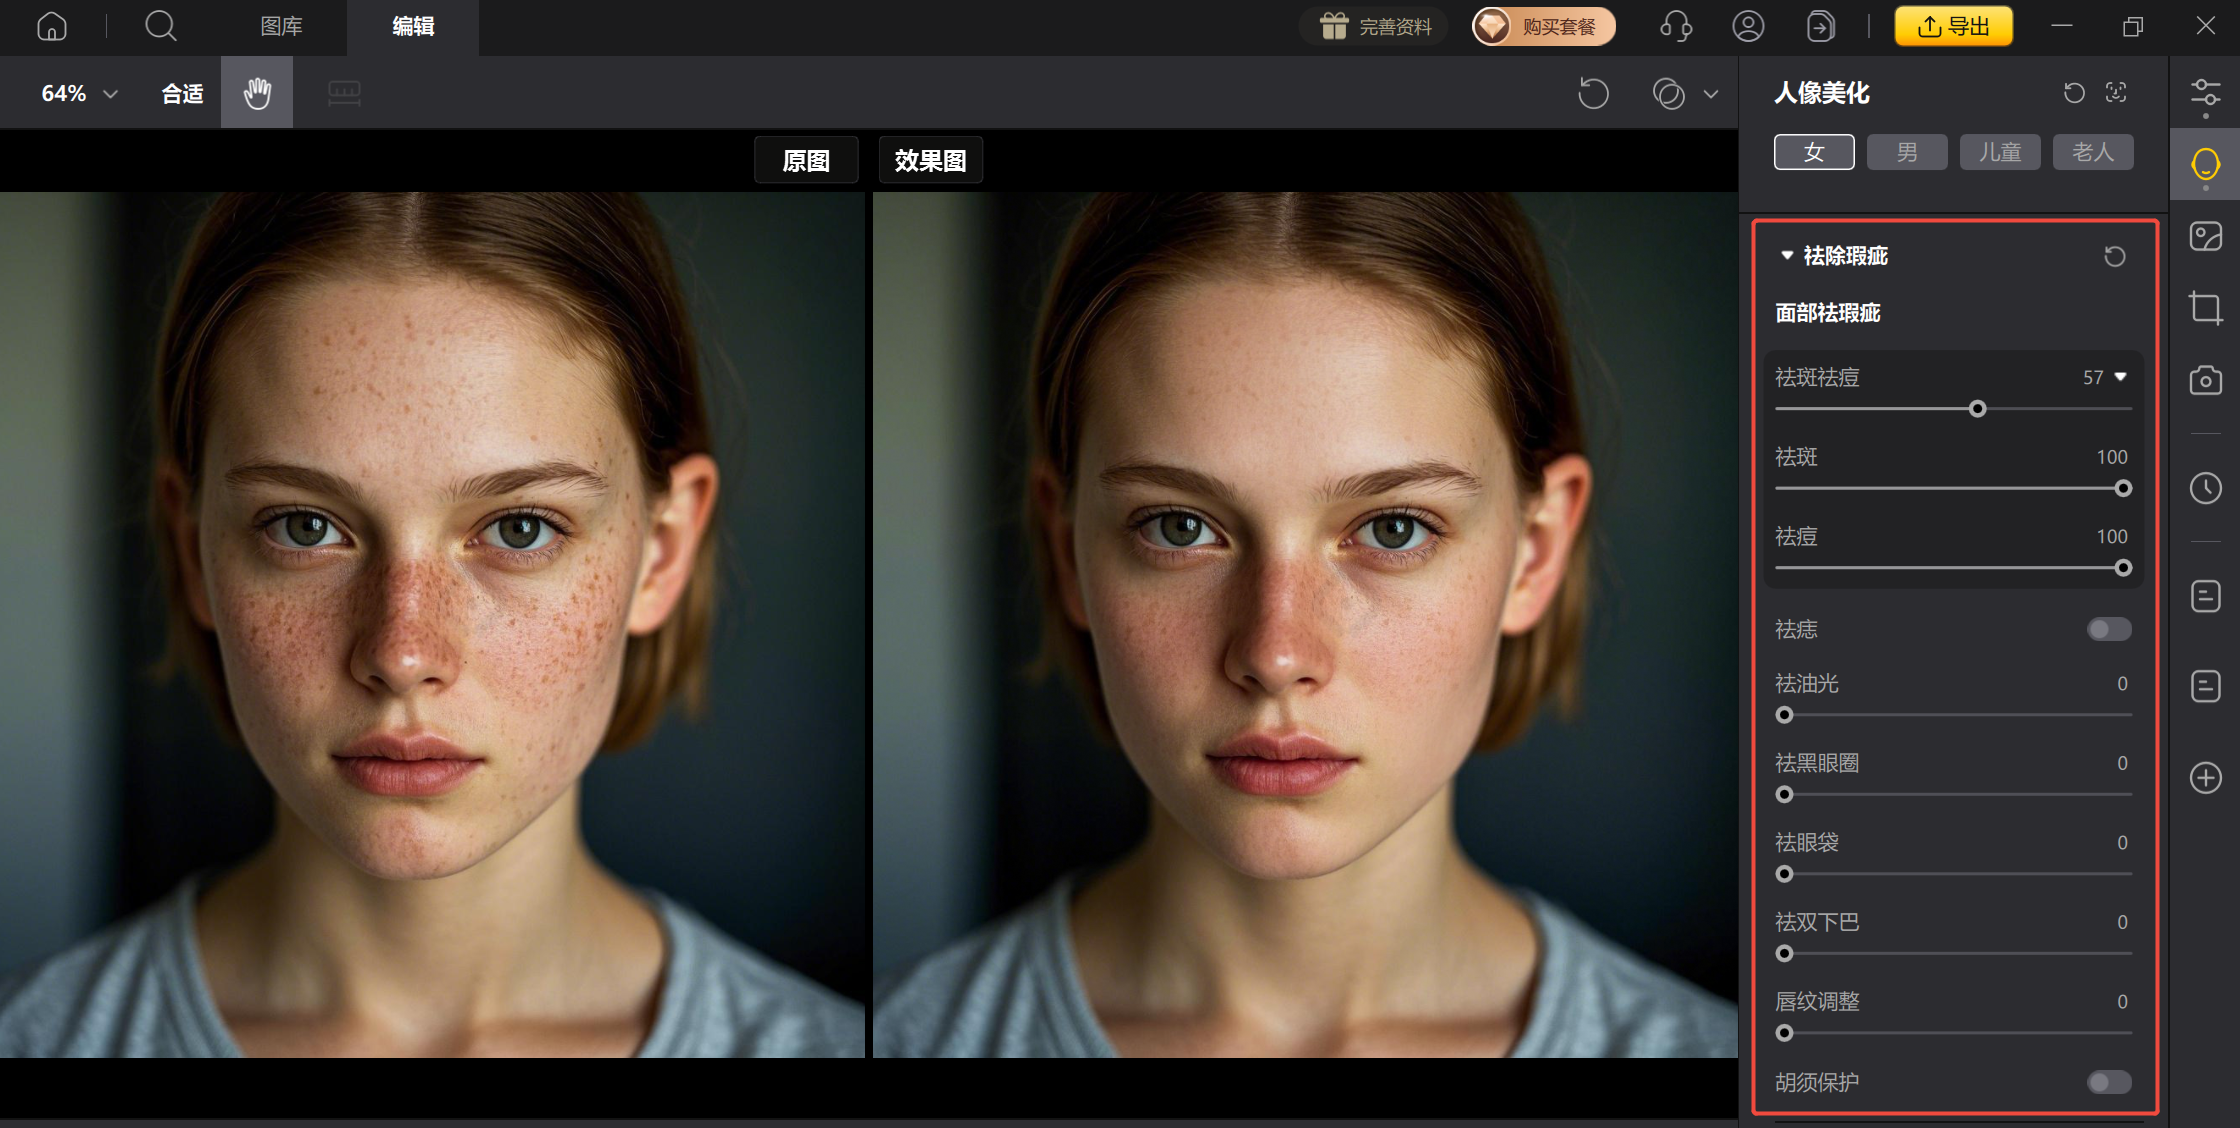
Task: Switch to the 图库 tab
Action: tap(281, 27)
